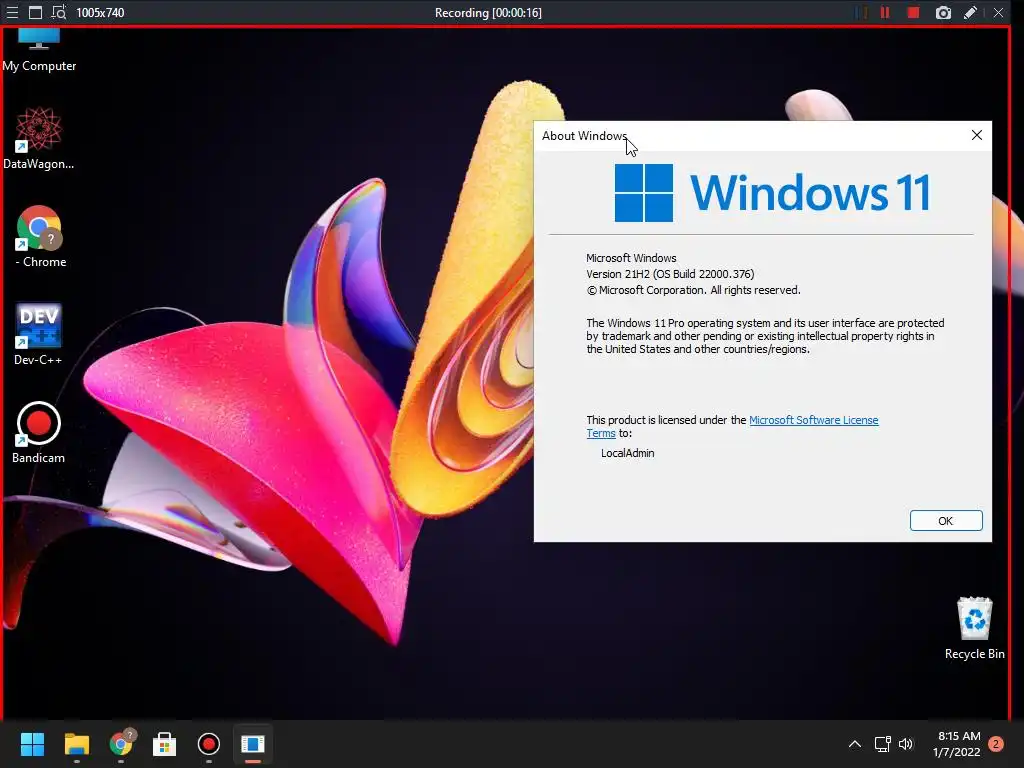Activate the Bandicam drawing pencil tool
1024x768 pixels.
[x=970, y=12]
